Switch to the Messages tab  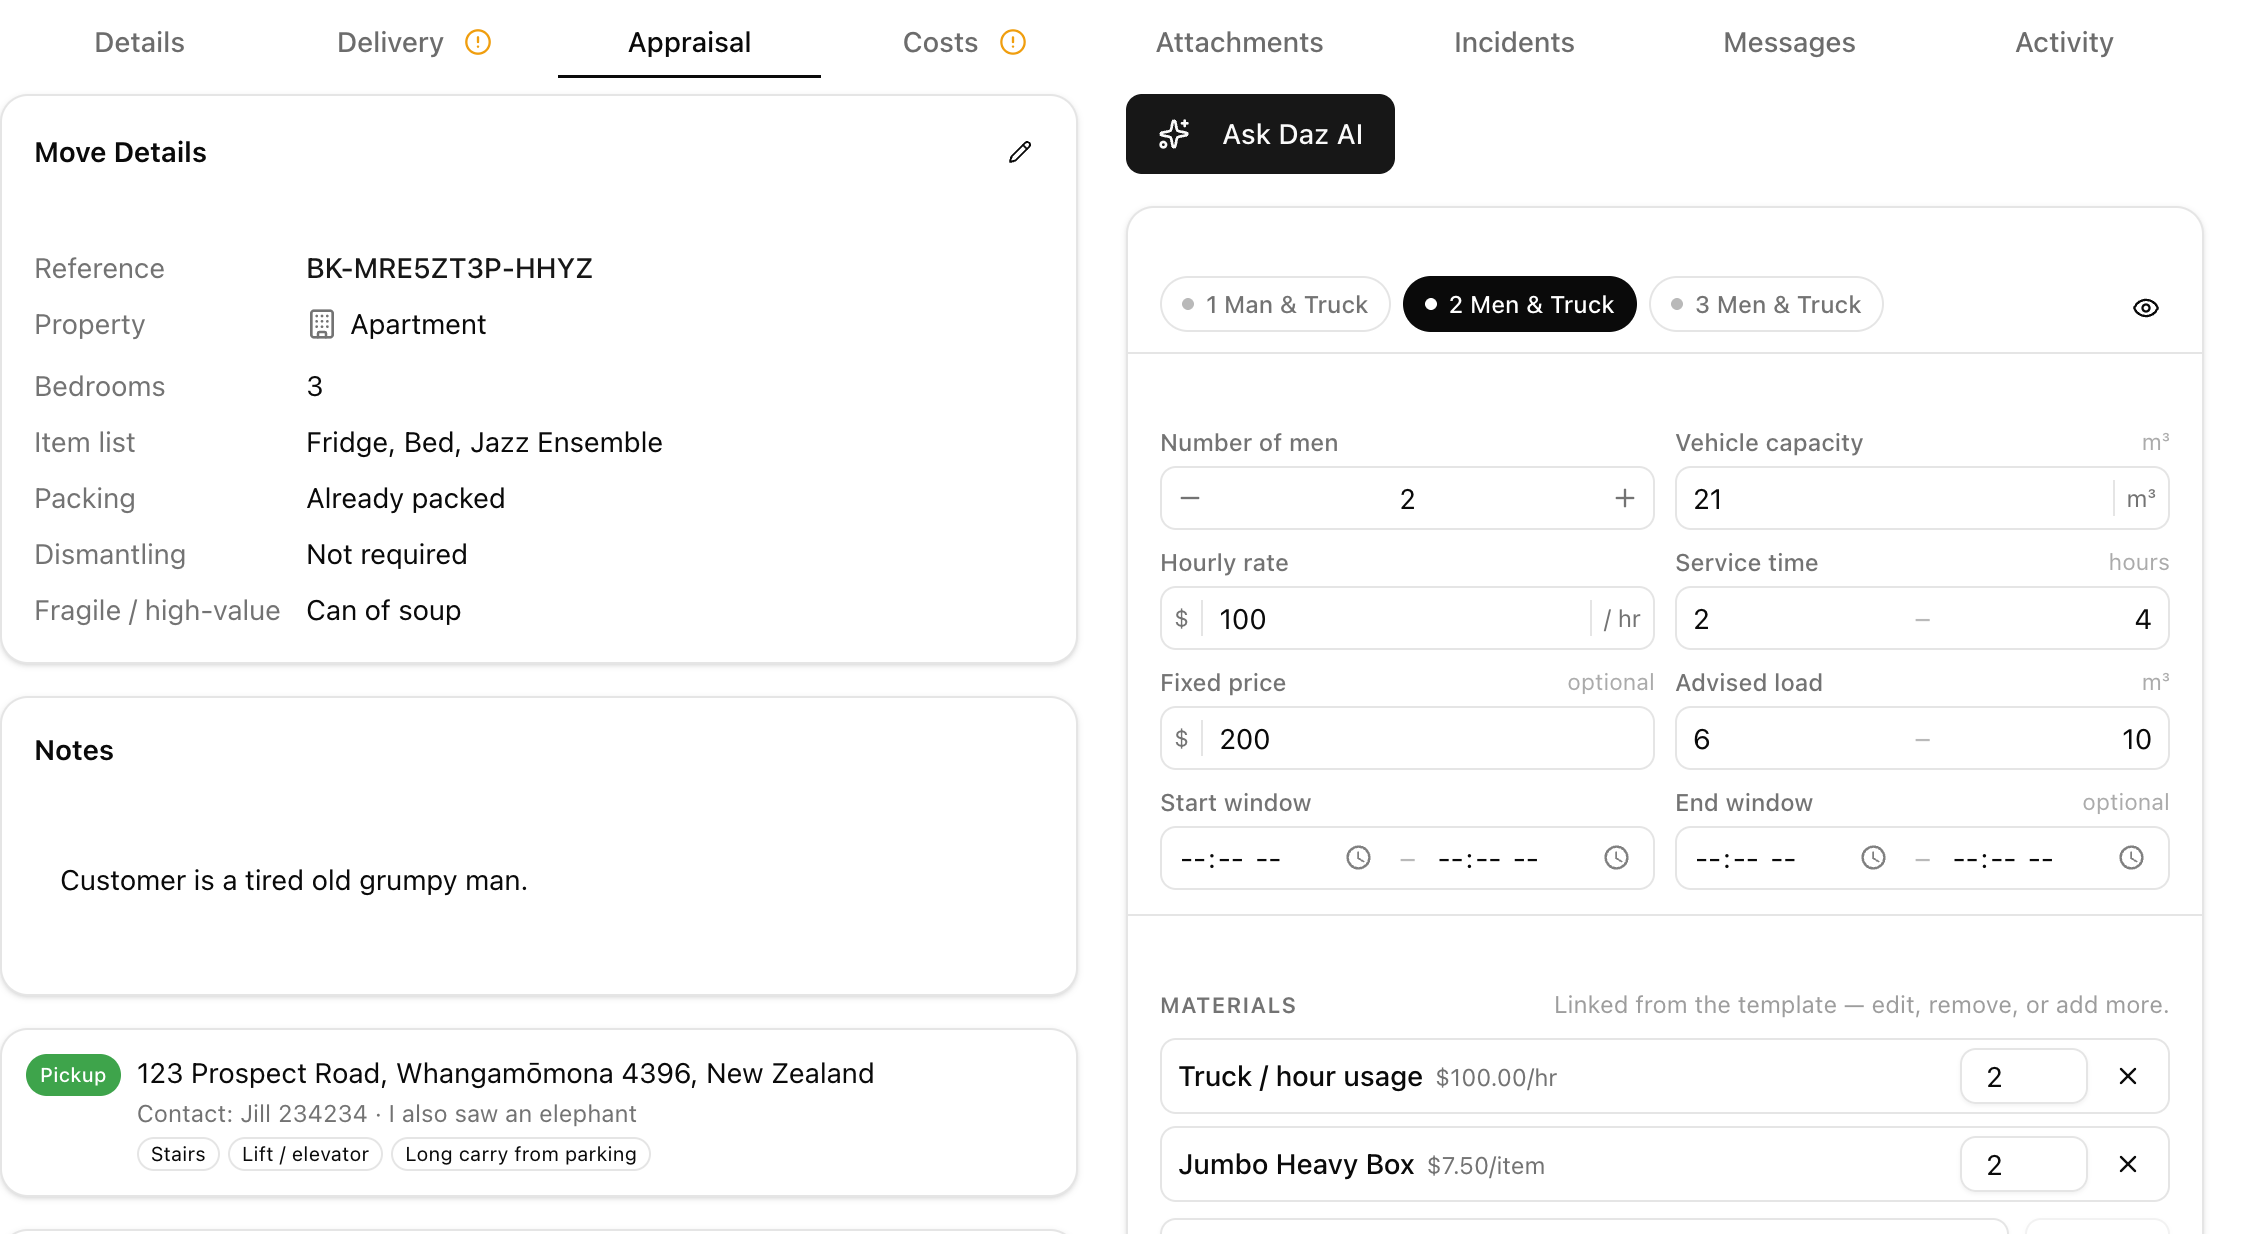pos(1789,42)
